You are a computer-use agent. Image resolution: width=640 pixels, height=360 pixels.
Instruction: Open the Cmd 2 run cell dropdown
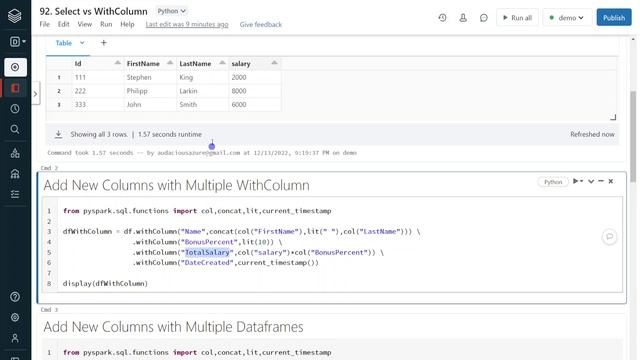coord(578,181)
